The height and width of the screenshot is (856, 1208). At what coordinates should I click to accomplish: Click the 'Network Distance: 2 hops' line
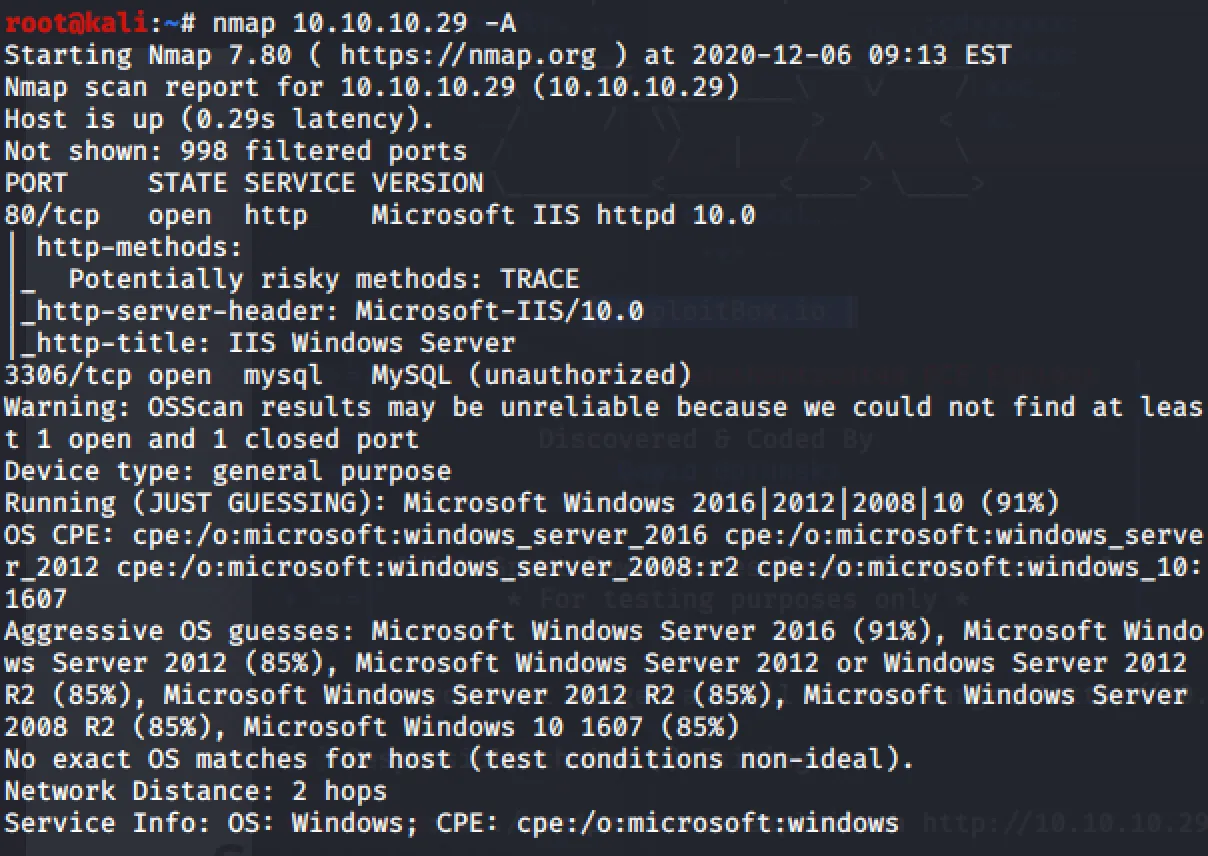pos(196,791)
